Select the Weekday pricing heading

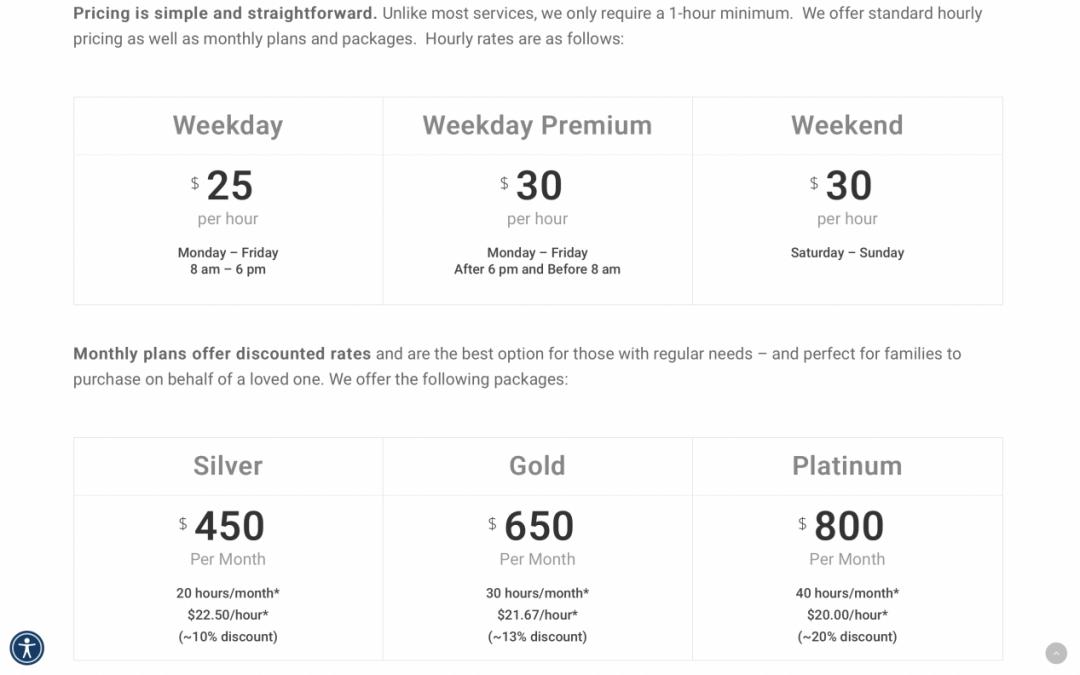pos(228,125)
